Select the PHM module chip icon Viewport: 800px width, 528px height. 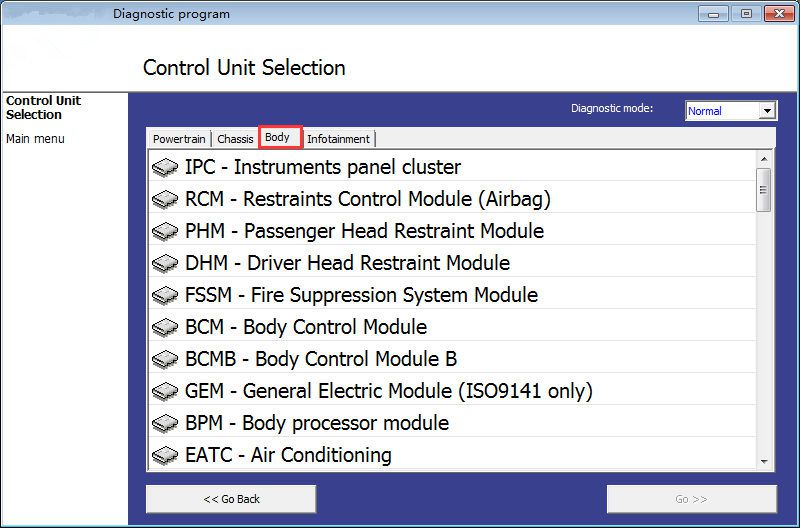[165, 232]
